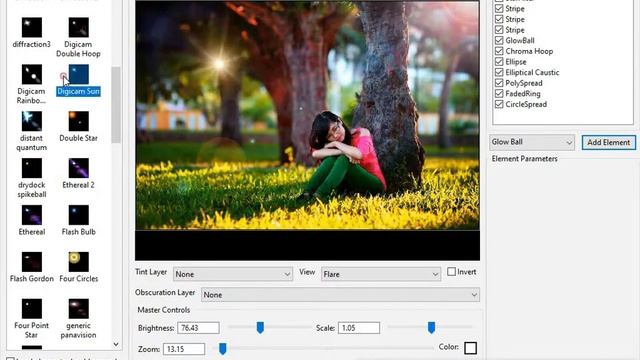Disable the GlowBall element checkbox
This screenshot has width=640, height=360.
499,40
